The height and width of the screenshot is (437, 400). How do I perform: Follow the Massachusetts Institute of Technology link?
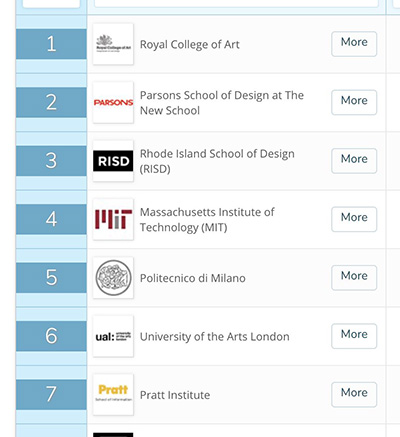[207, 220]
